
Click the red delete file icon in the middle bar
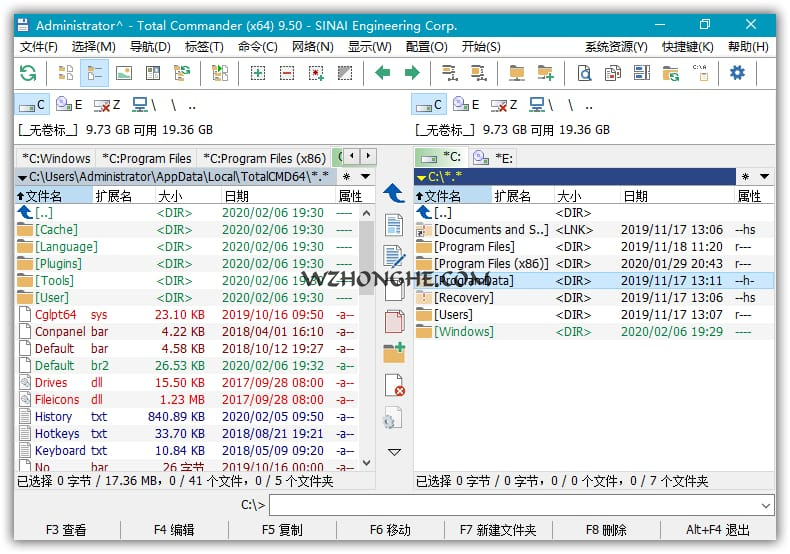(394, 386)
